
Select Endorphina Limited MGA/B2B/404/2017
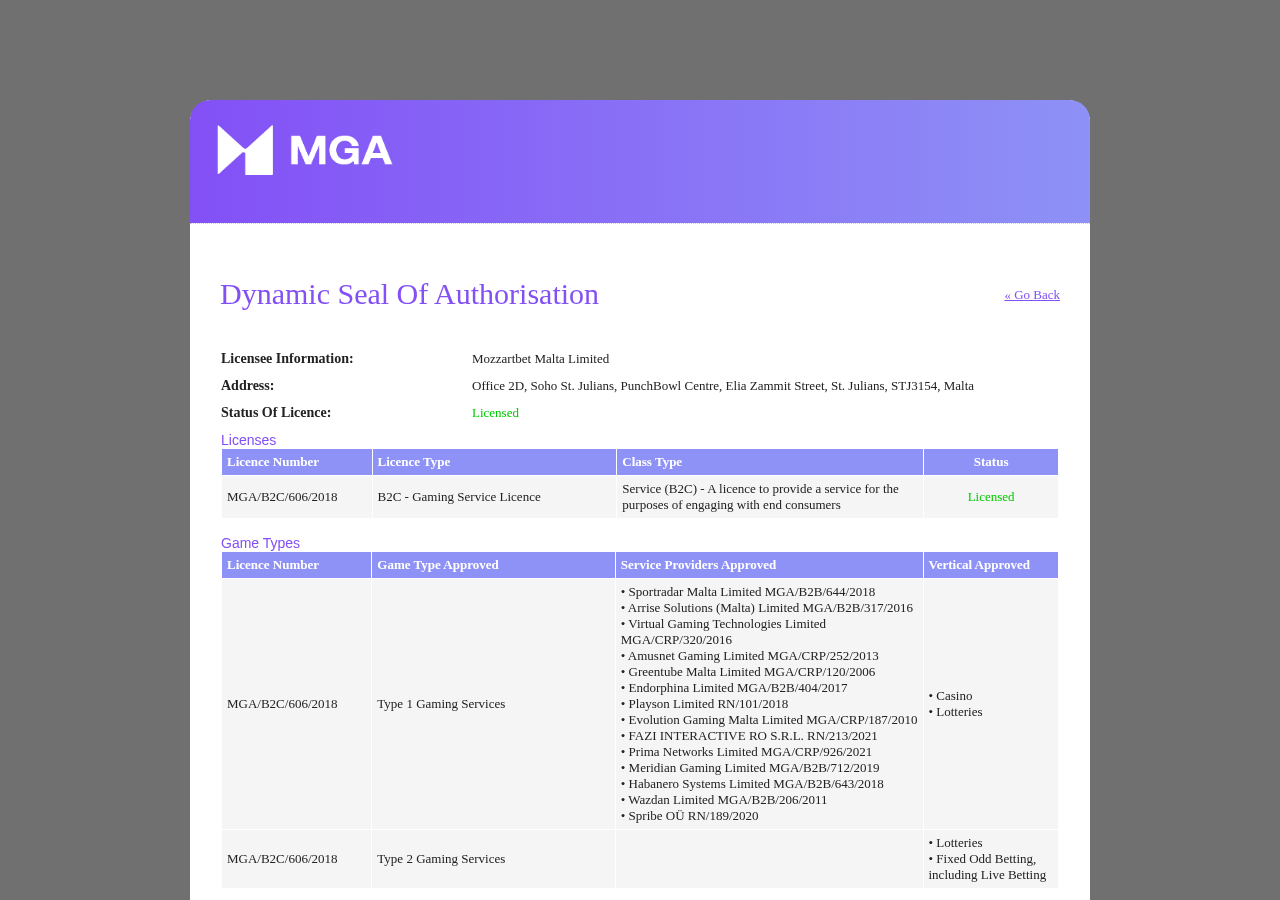(734, 688)
